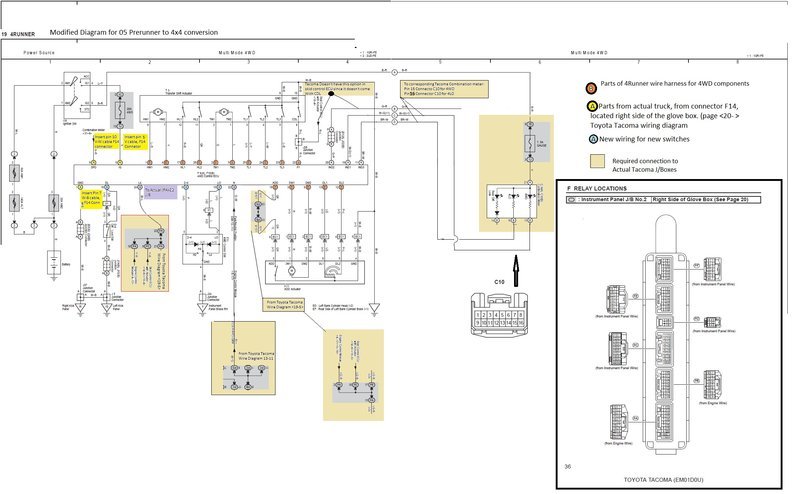The height and width of the screenshot is (494, 798).
Task: Click the Right Kick Panel ground symbol
Action: [x=80, y=308]
